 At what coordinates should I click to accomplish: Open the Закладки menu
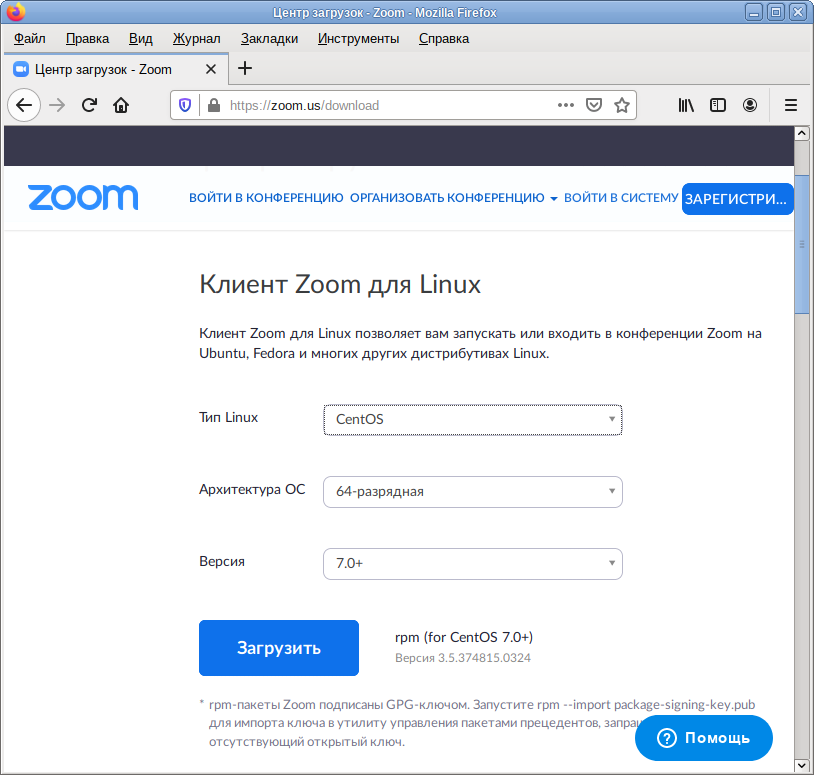click(269, 38)
